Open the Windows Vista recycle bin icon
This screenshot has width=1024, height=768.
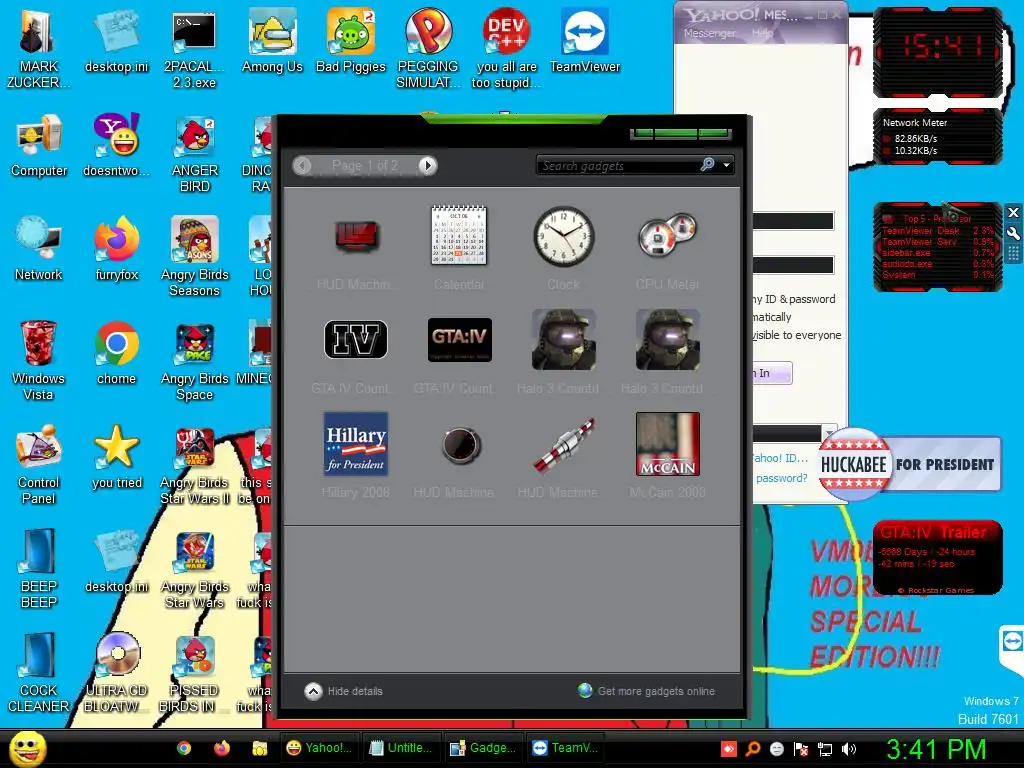pos(39,360)
